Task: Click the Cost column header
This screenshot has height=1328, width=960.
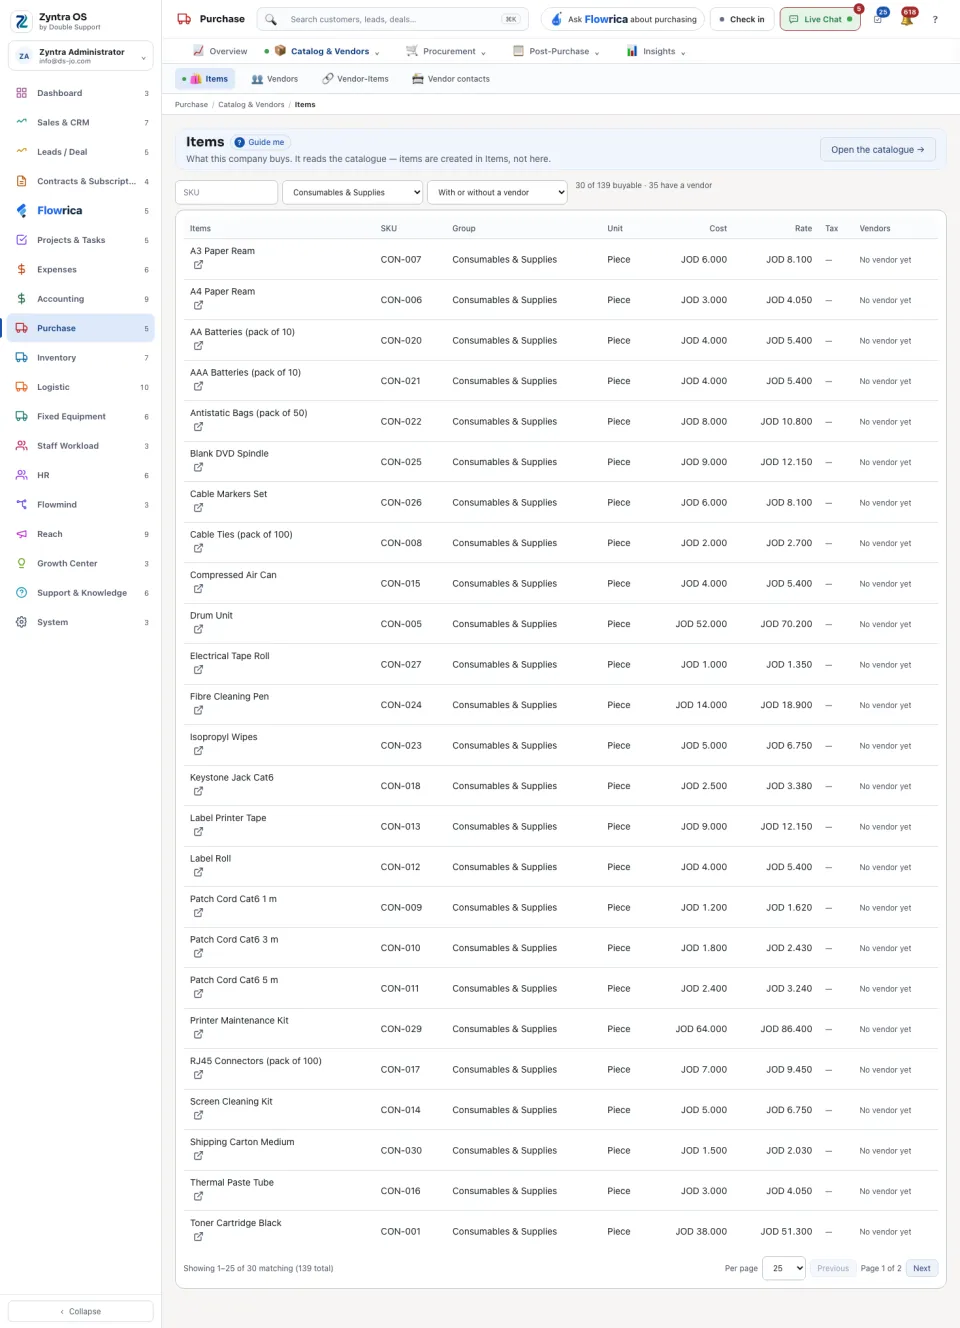Action: (x=718, y=228)
